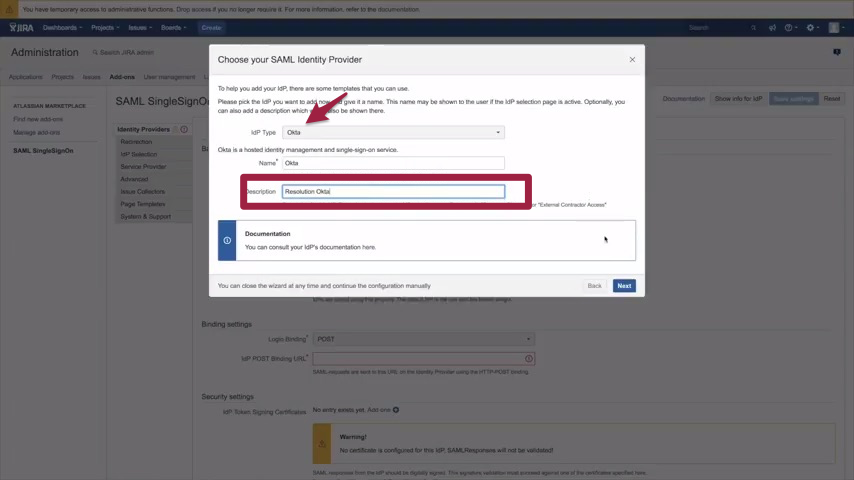Click the feedback icon below the user avatar

(x=837, y=52)
